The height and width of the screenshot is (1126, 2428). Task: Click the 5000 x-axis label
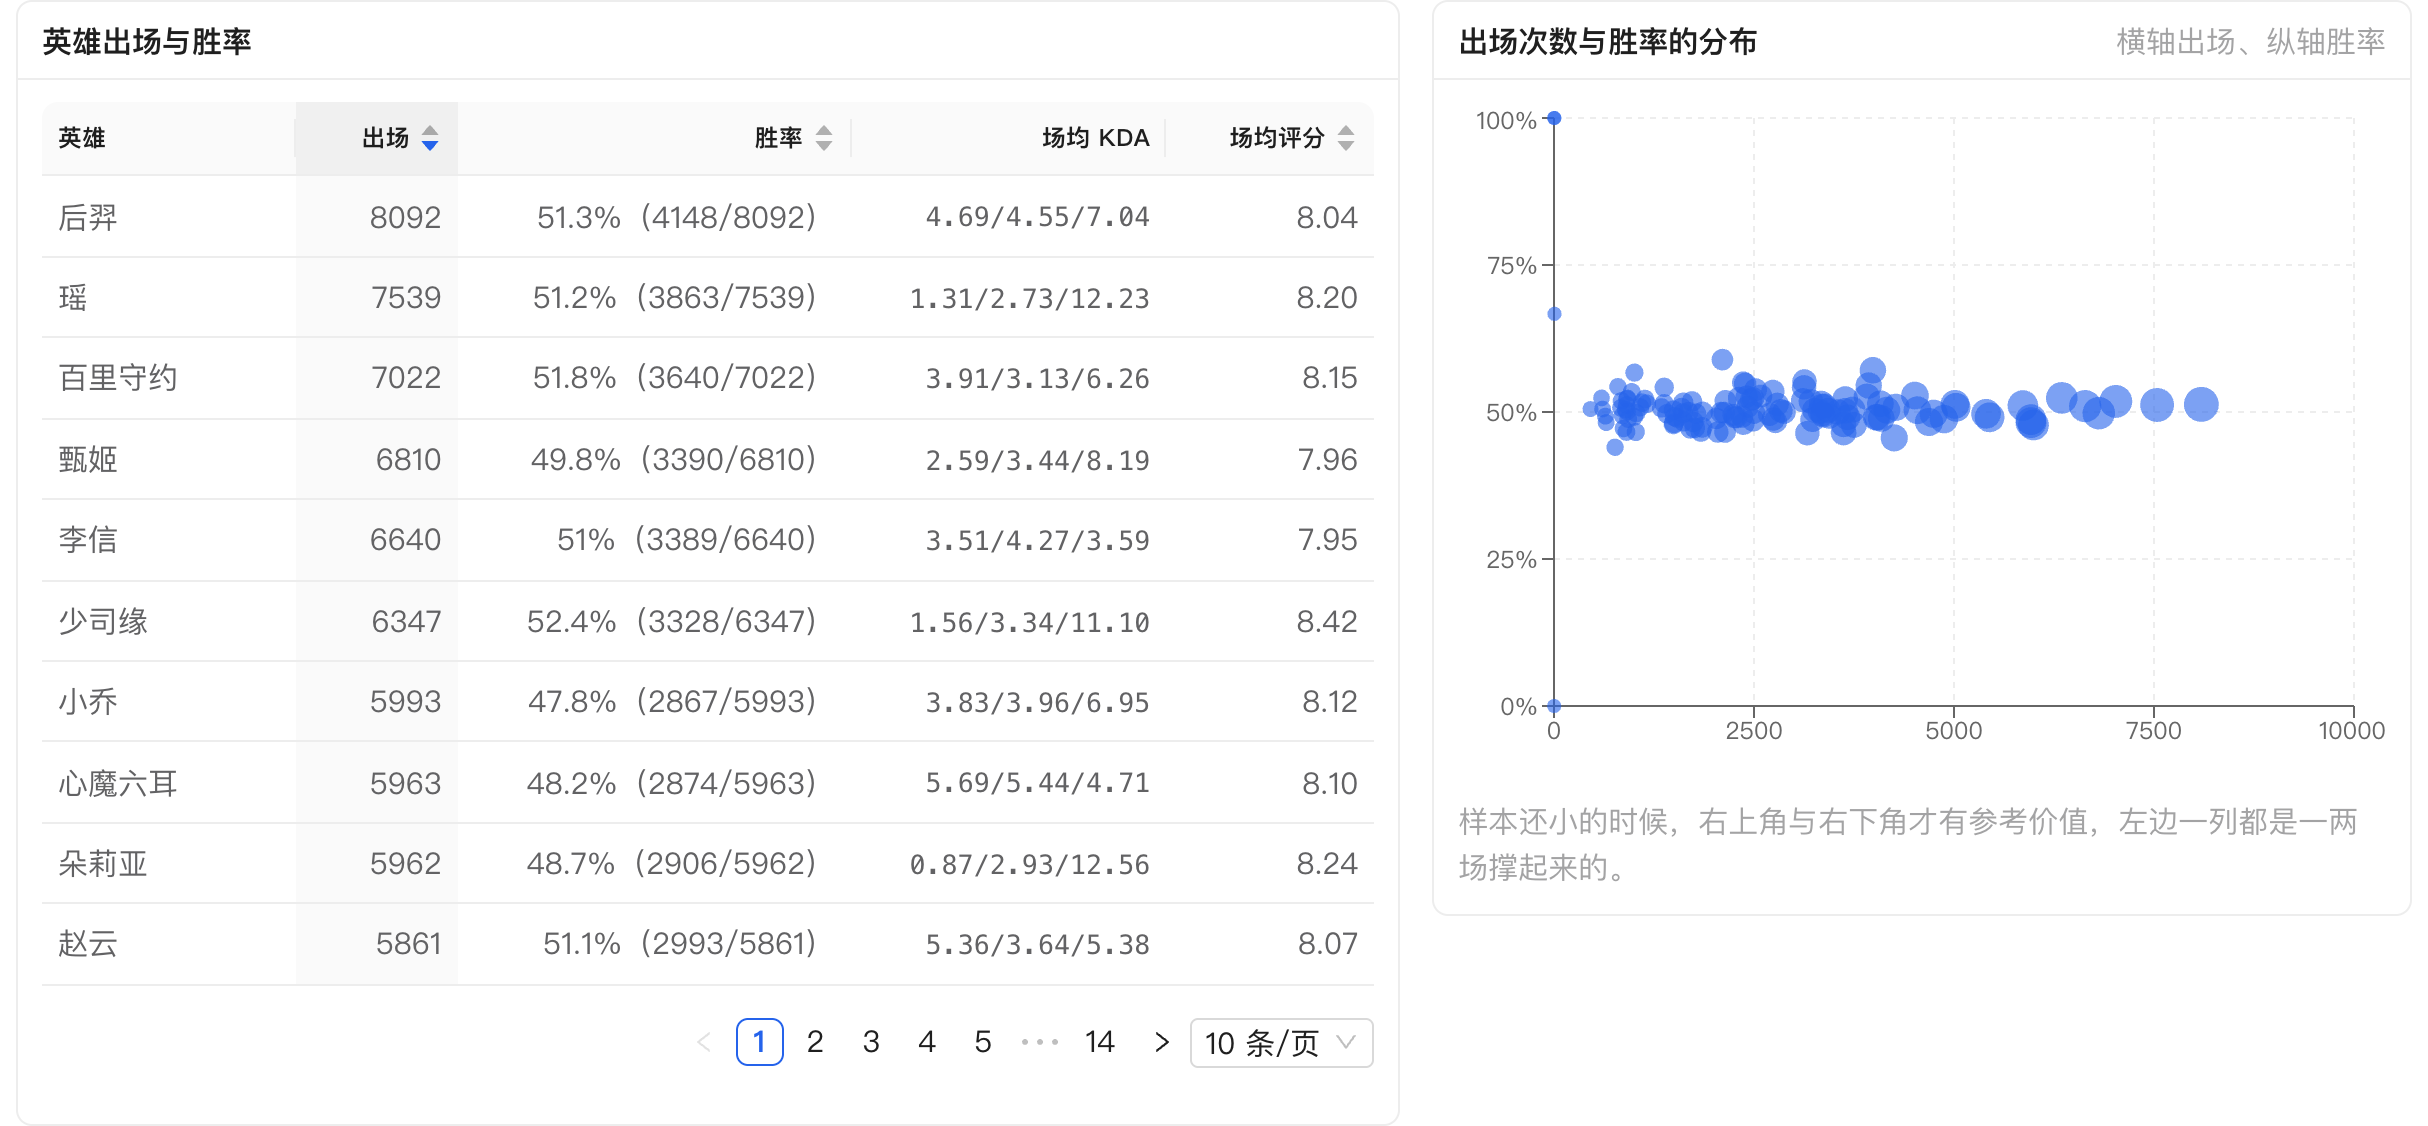1954,731
